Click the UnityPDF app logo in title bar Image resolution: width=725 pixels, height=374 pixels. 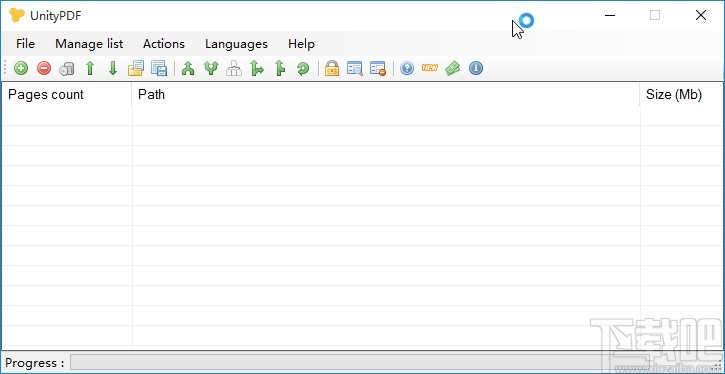coord(17,15)
